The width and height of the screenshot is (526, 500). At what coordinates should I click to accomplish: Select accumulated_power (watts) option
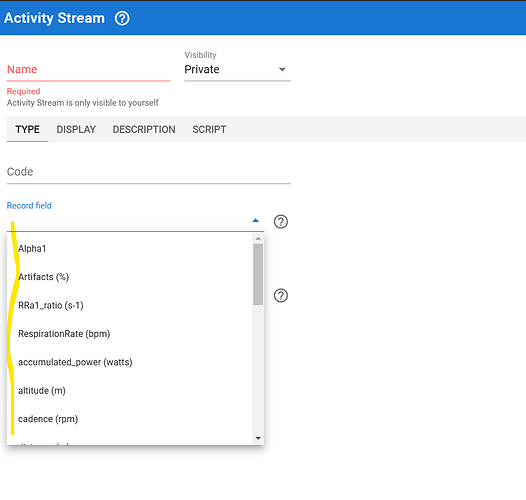pos(129,362)
